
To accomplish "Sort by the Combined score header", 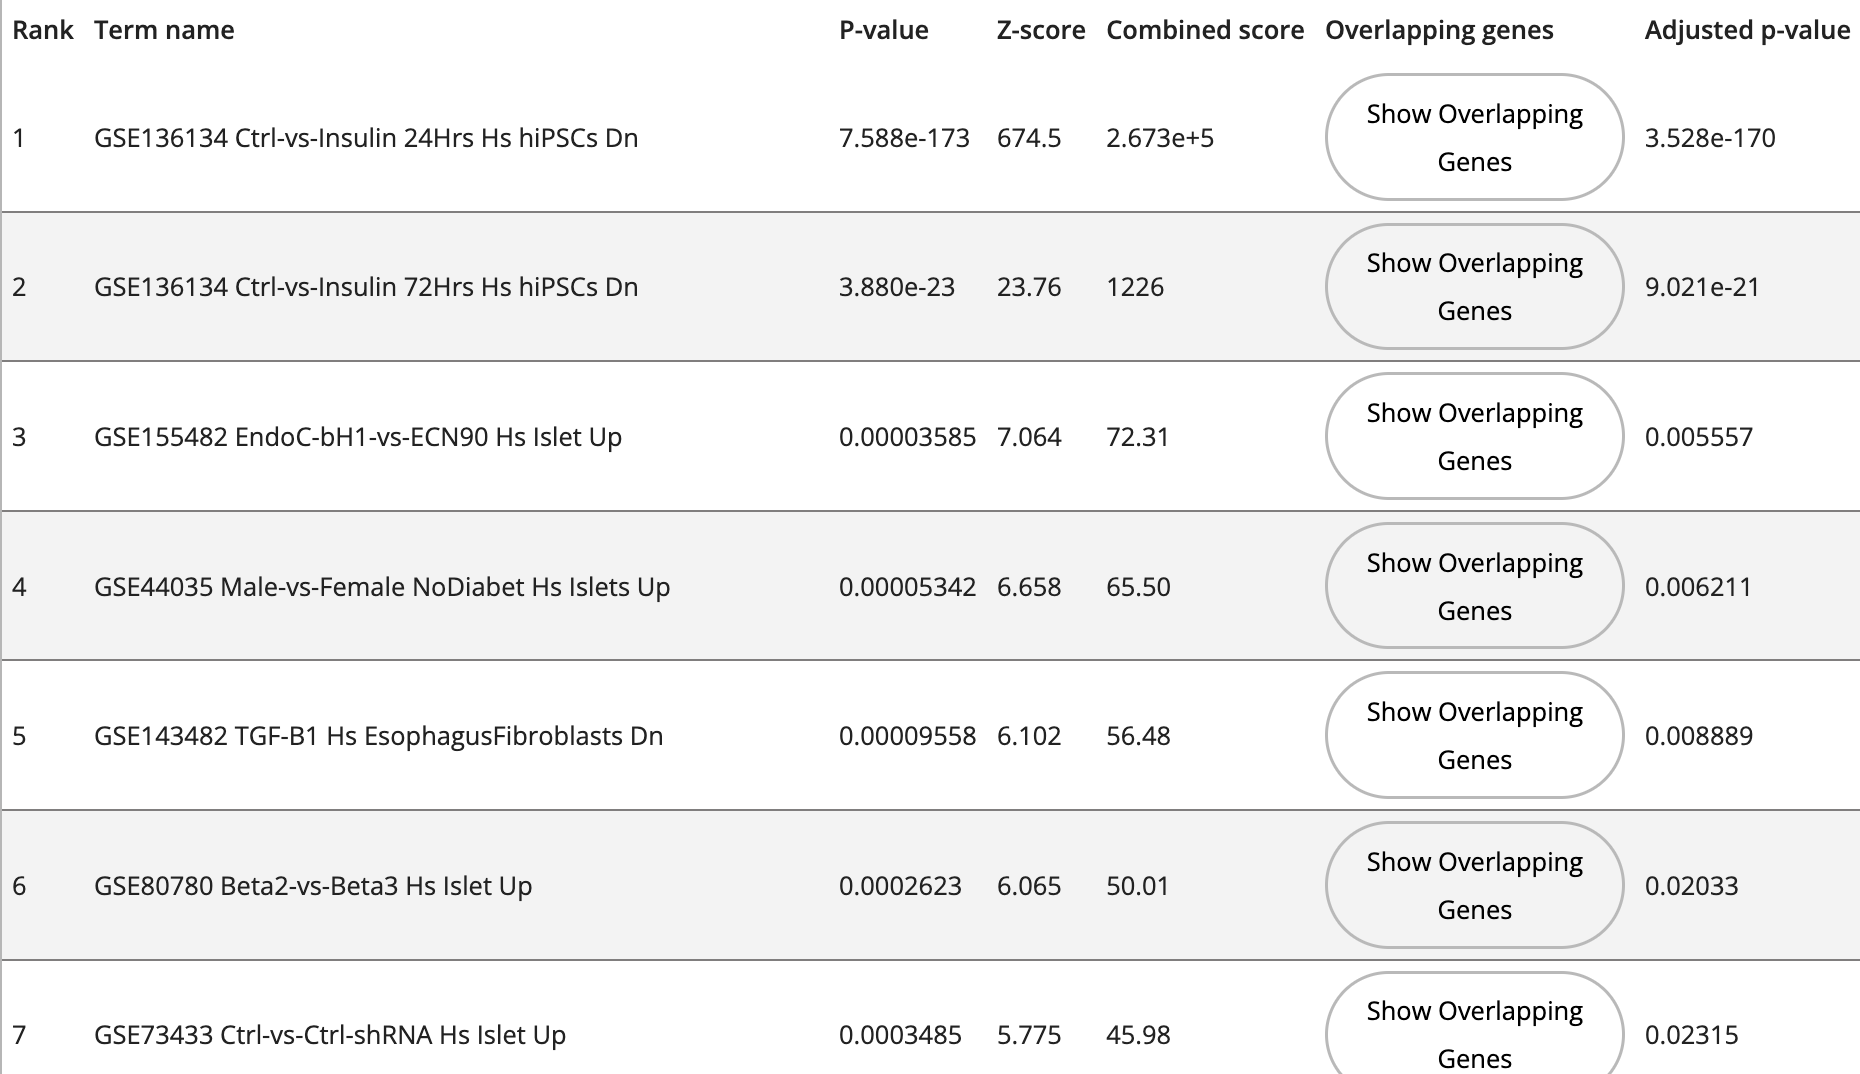I will click(x=1204, y=30).
